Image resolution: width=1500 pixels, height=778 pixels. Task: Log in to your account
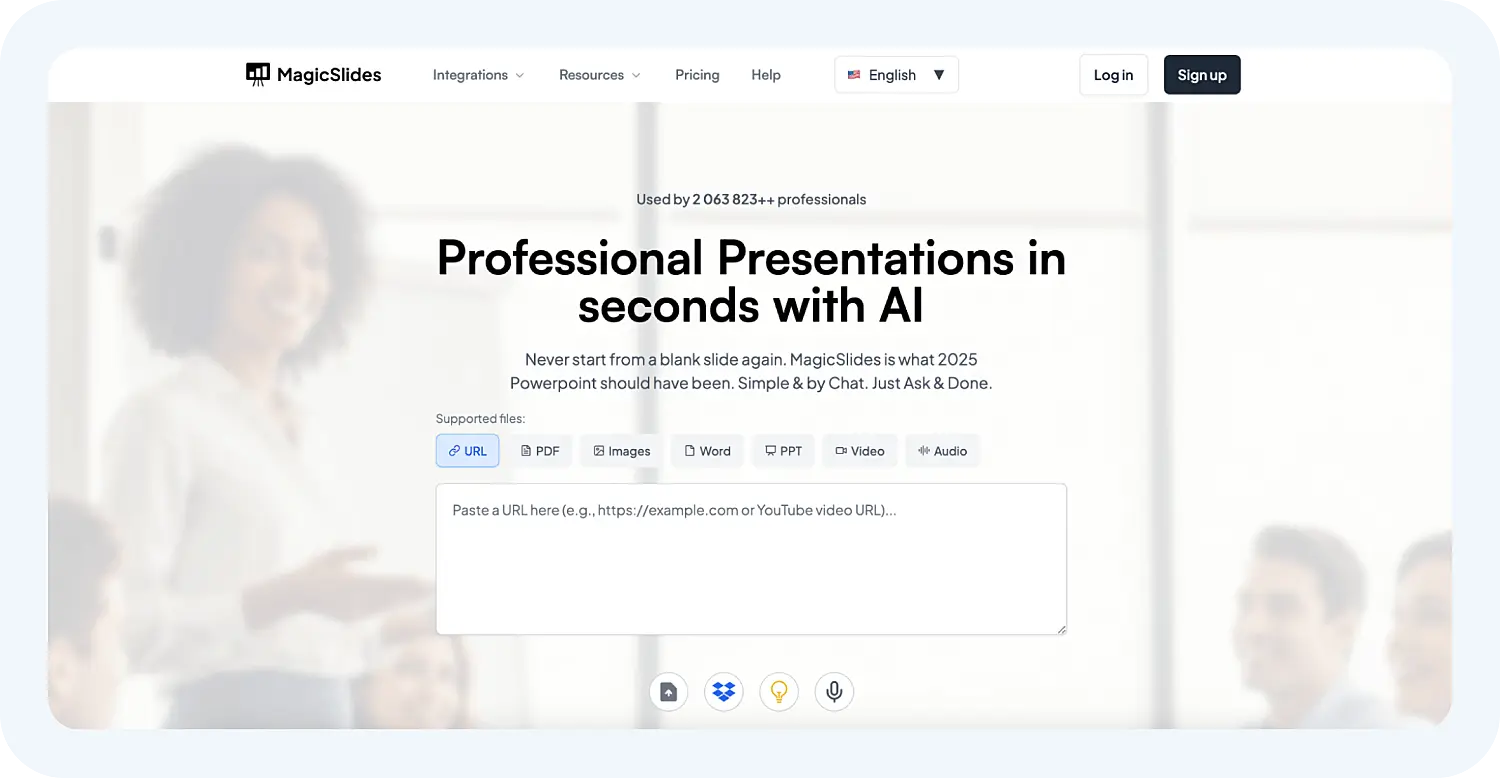pyautogui.click(x=1113, y=74)
